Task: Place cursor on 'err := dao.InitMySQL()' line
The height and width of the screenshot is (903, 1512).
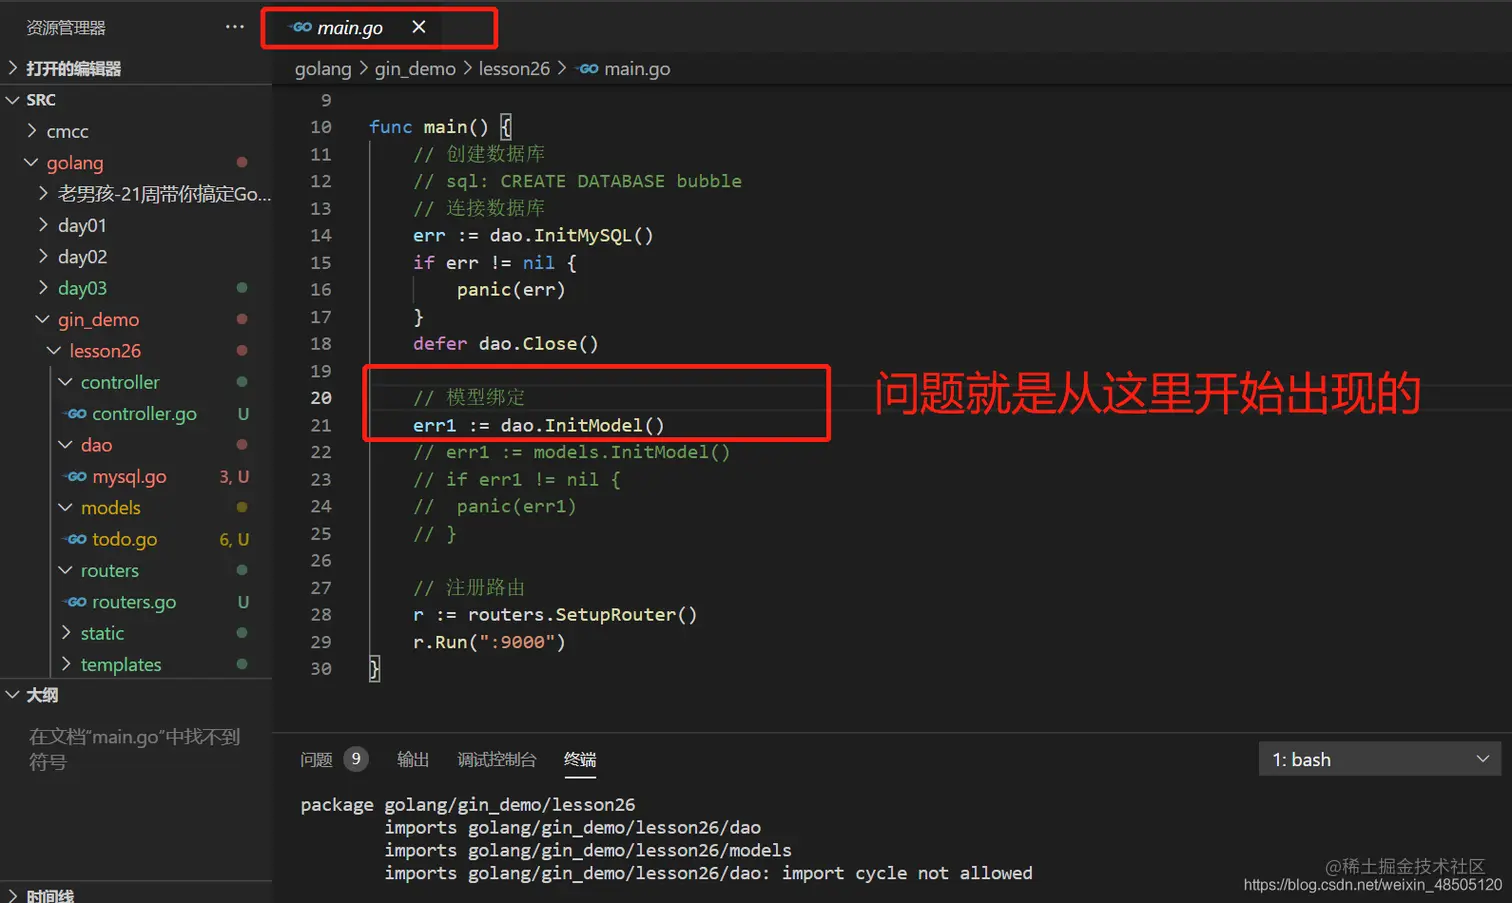Action: pos(533,236)
